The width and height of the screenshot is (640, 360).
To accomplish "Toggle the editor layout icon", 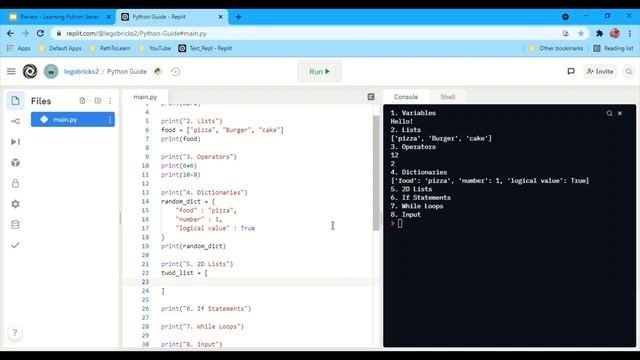I will (x=371, y=97).
